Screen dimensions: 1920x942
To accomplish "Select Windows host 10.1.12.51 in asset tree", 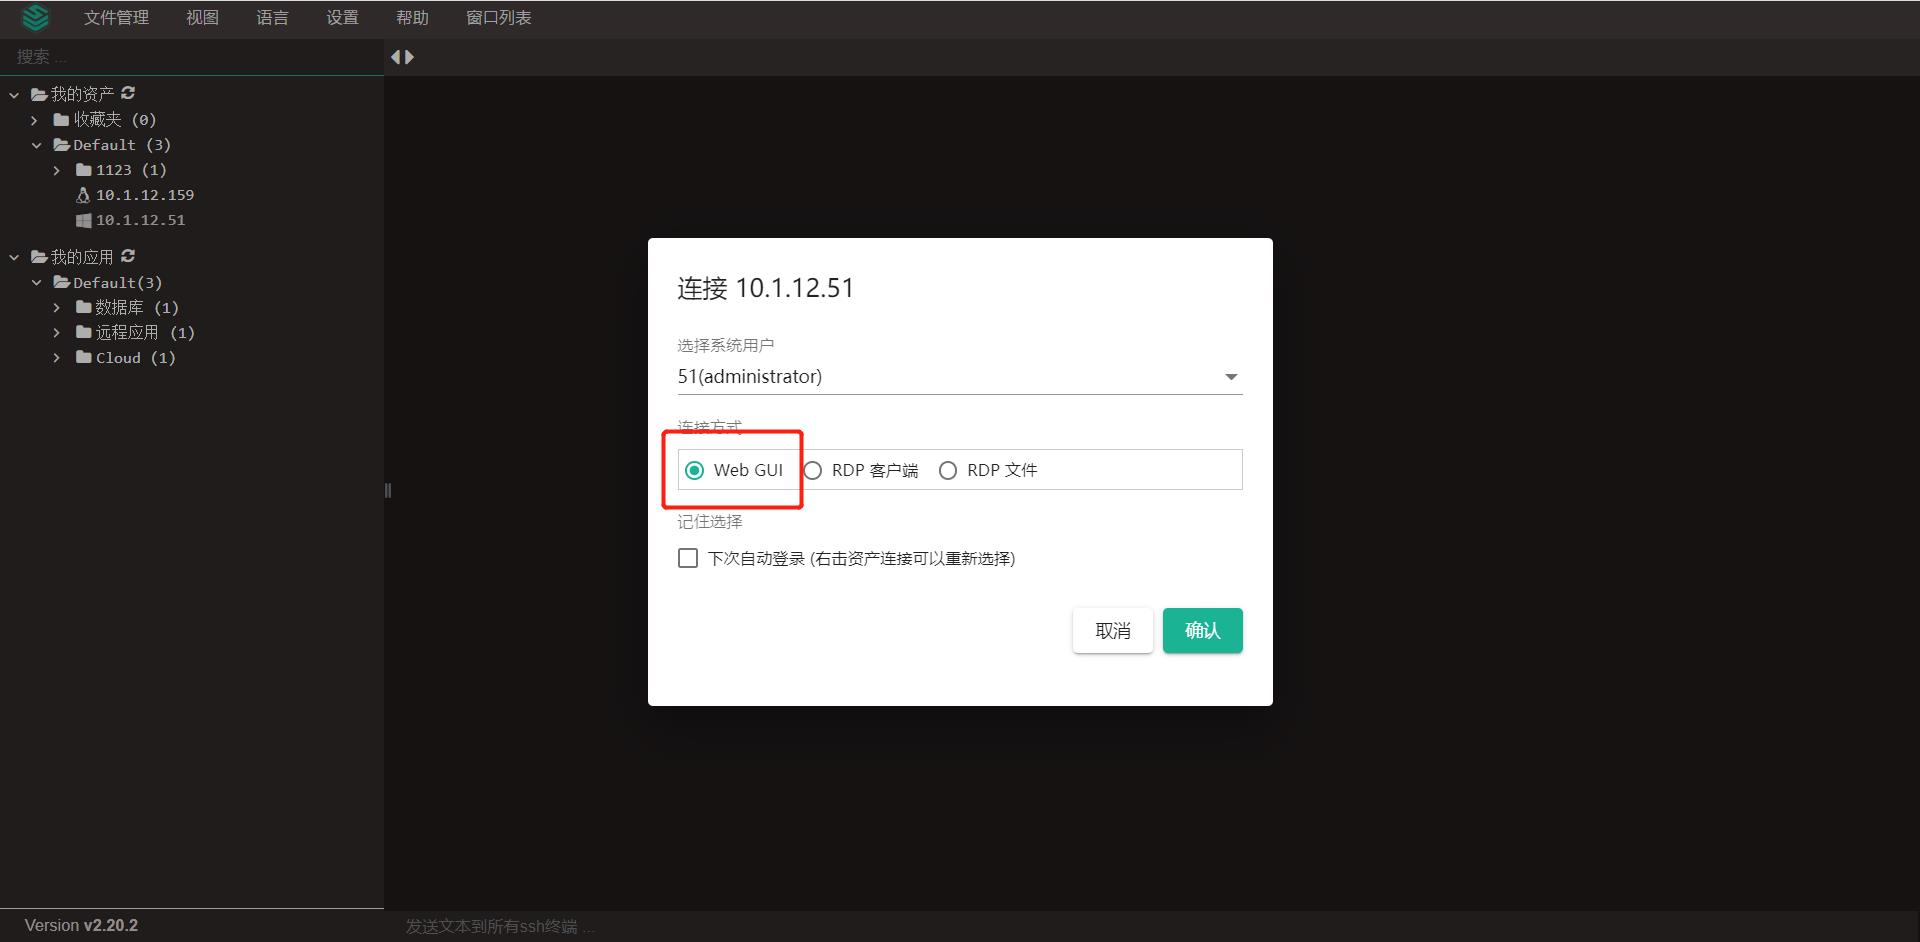I will (x=141, y=220).
